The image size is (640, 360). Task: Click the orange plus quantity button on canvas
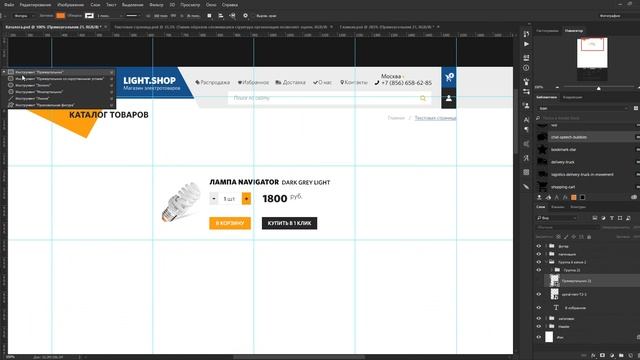point(246,198)
